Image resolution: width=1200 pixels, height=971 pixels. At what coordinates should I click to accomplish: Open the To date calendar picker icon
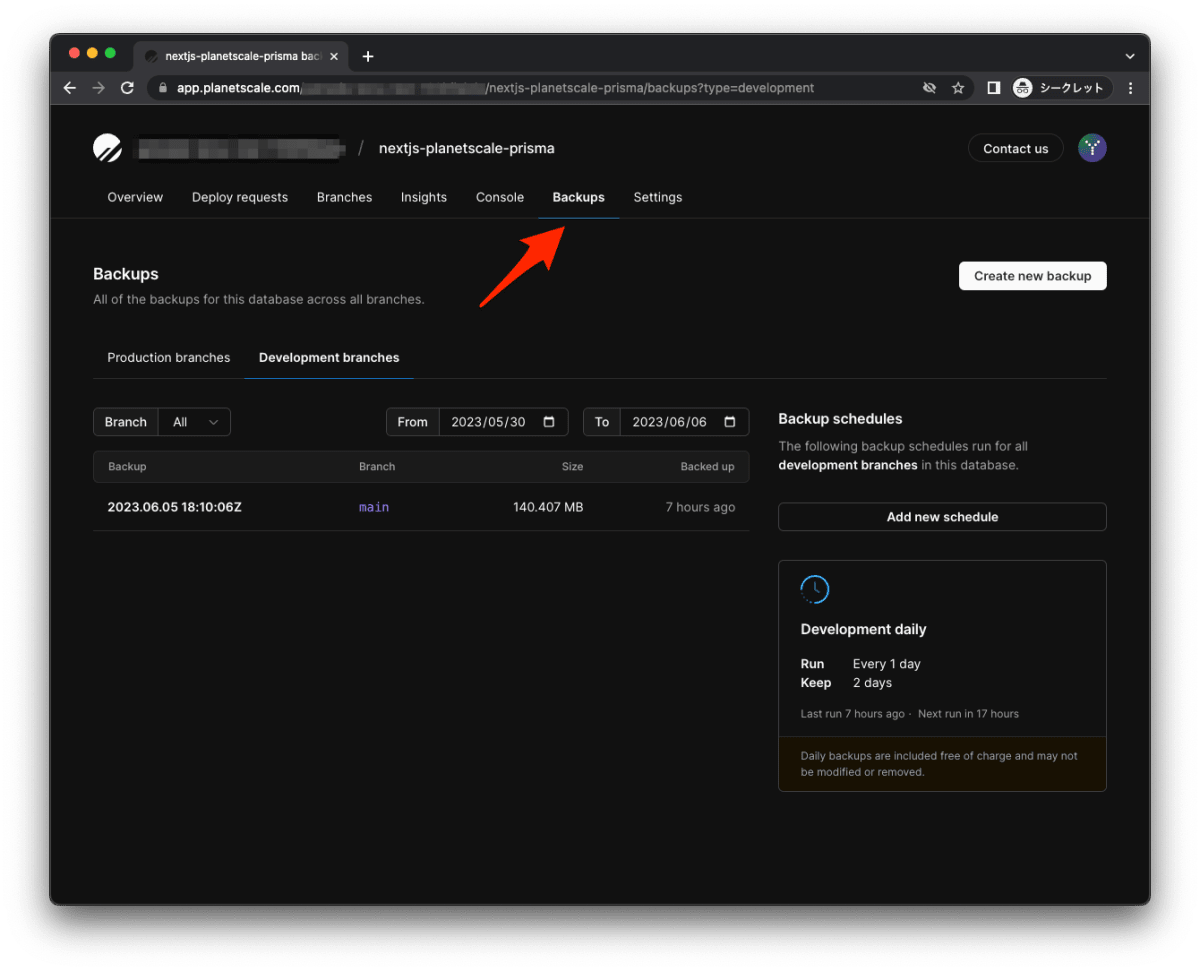(x=730, y=422)
